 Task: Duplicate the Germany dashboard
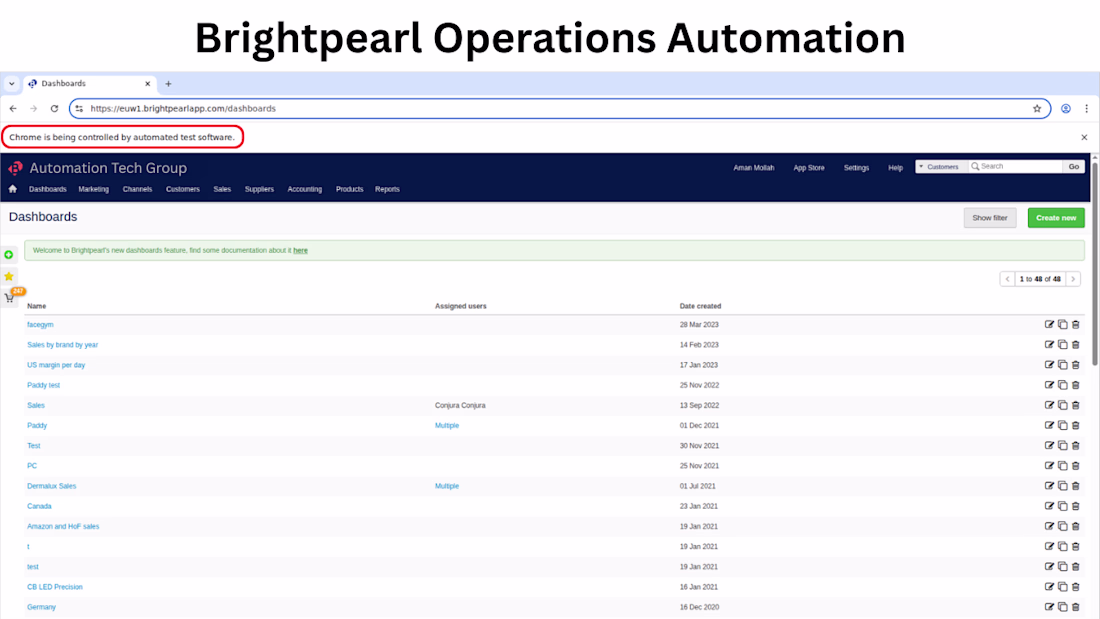1063,607
